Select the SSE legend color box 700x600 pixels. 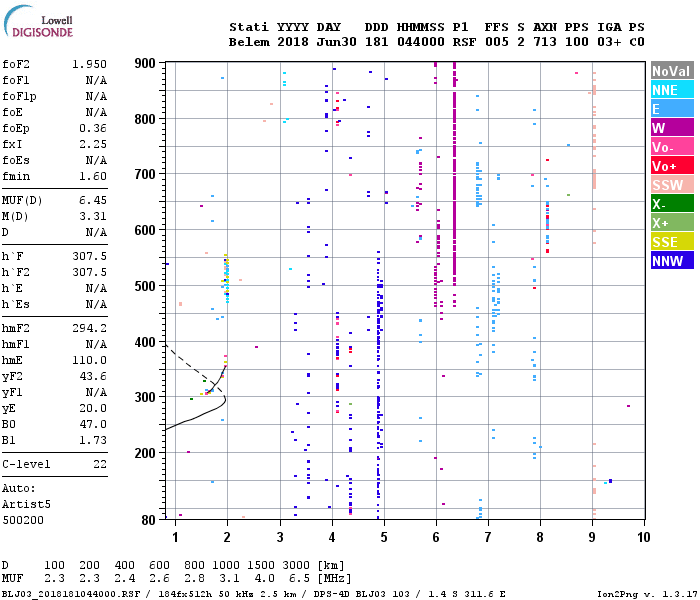[x=672, y=242]
